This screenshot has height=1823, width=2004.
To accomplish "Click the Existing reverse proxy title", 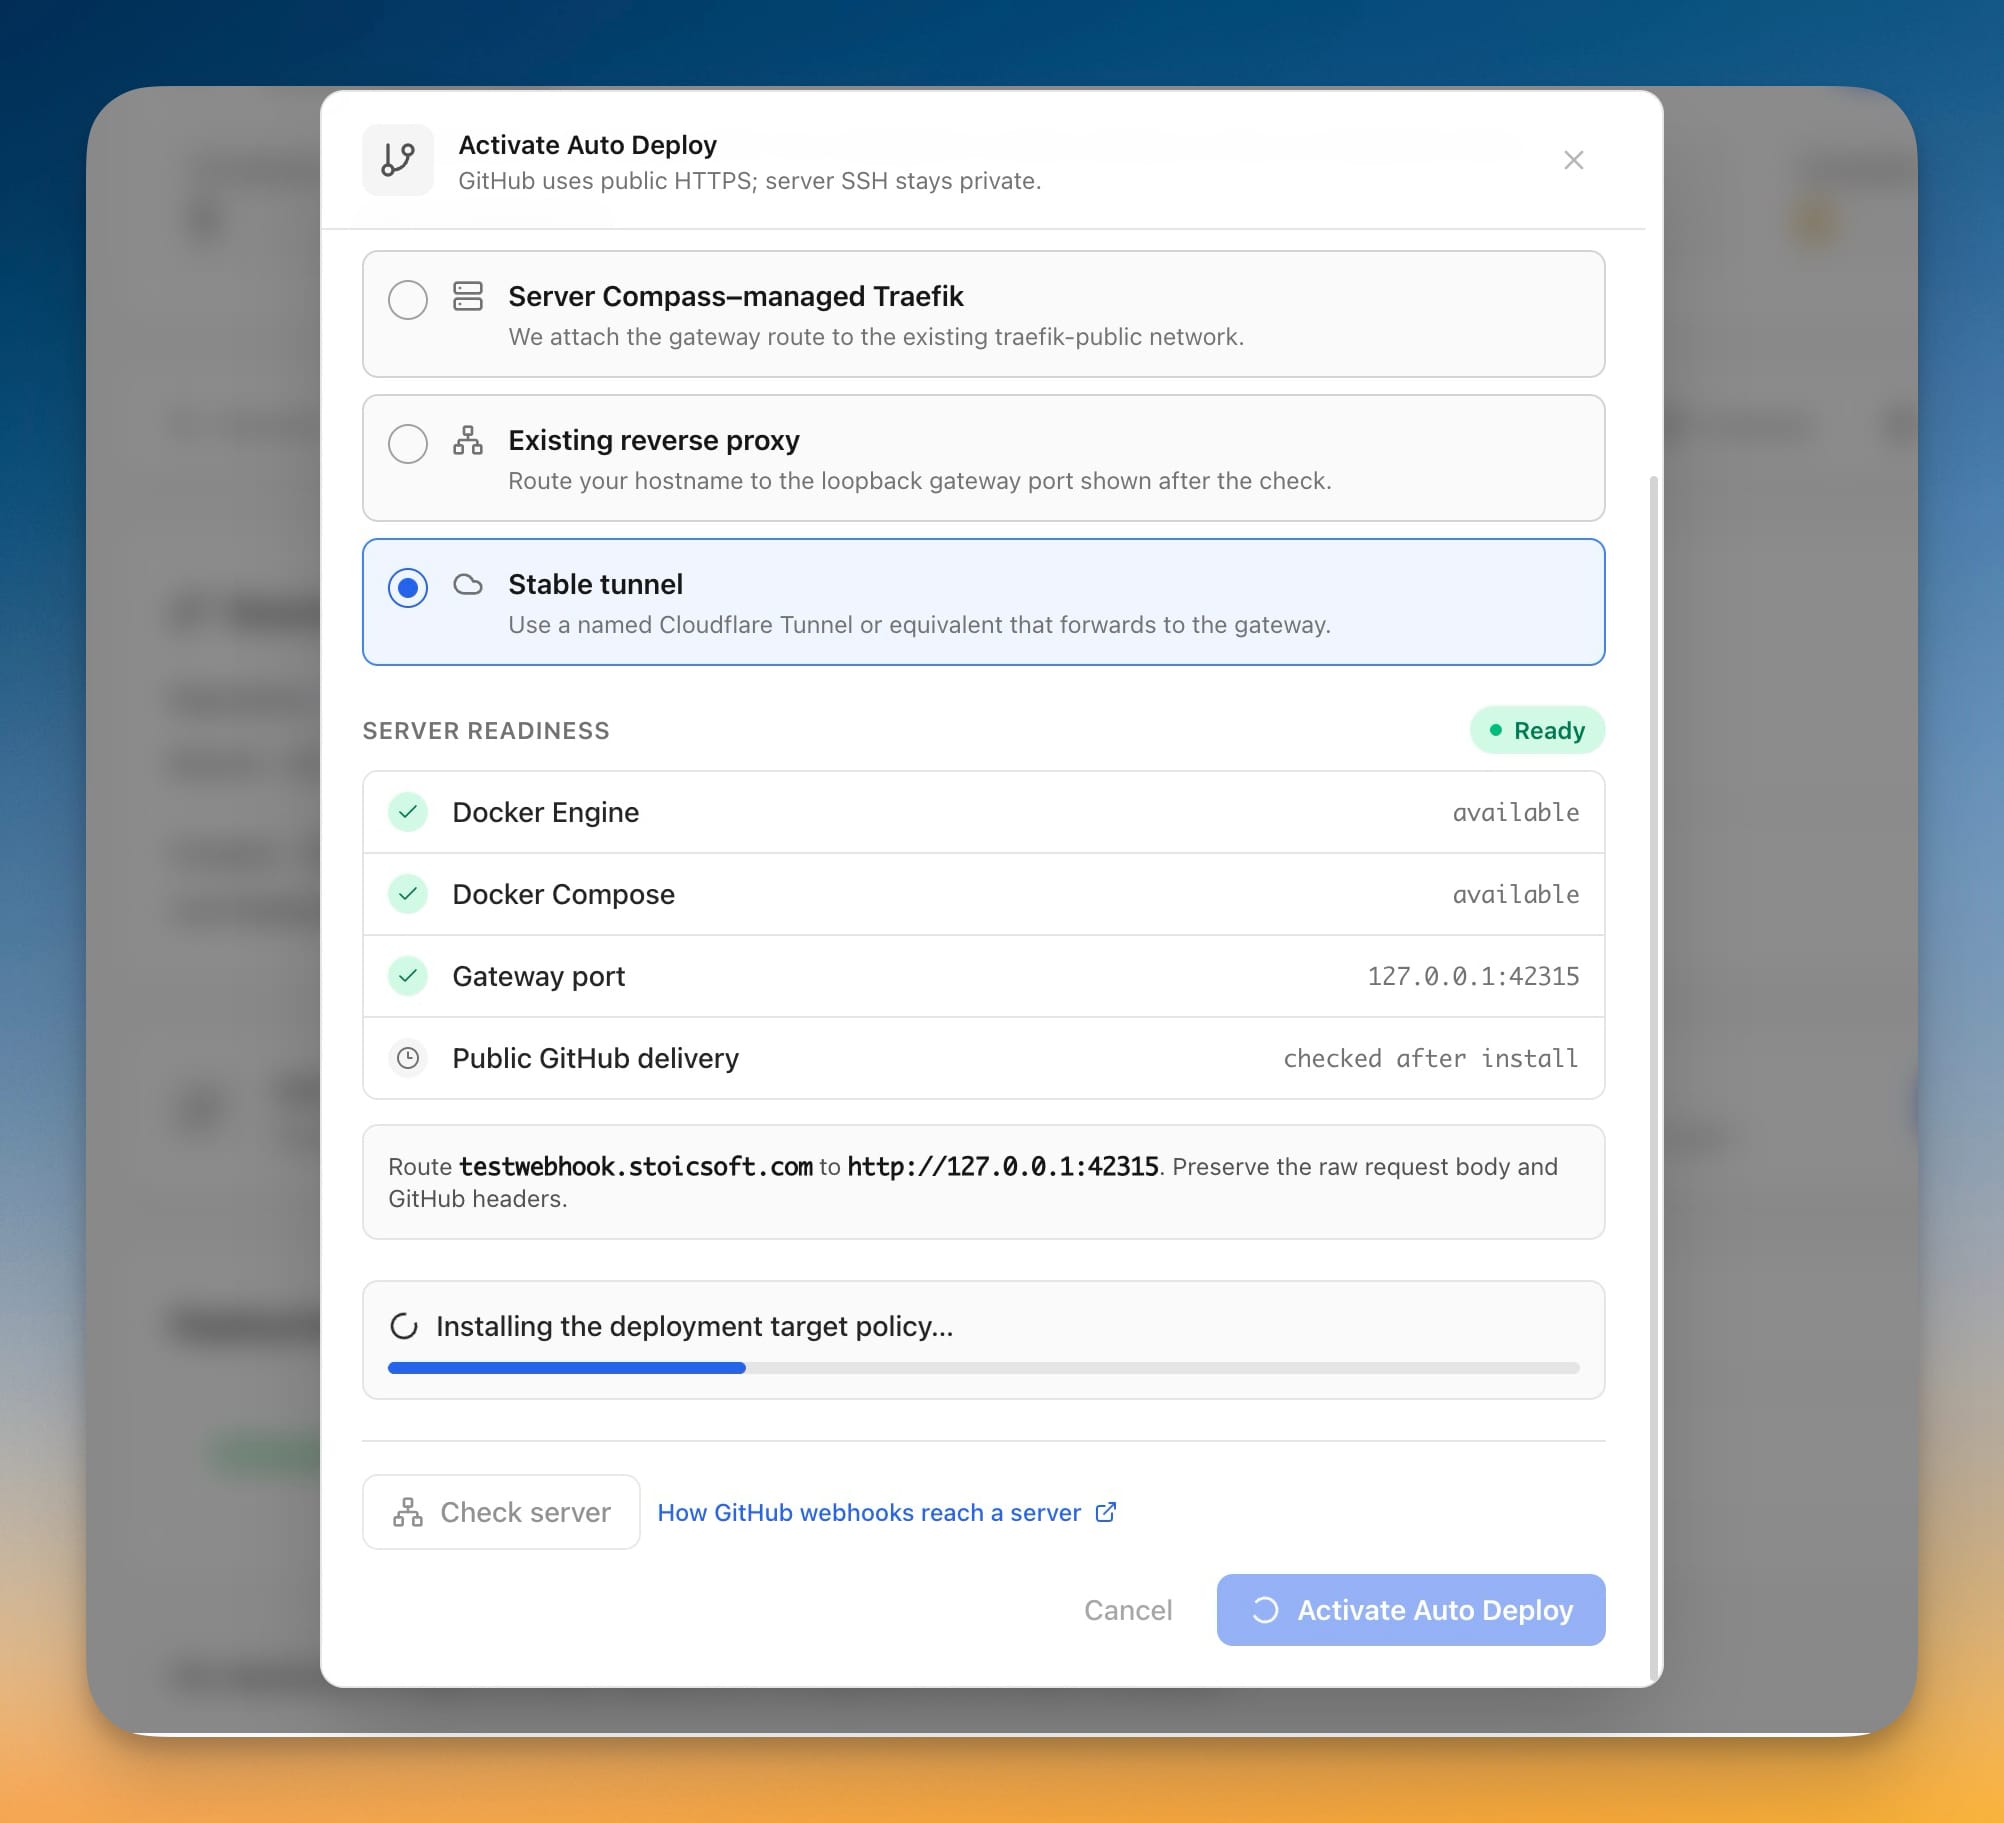I will (654, 440).
